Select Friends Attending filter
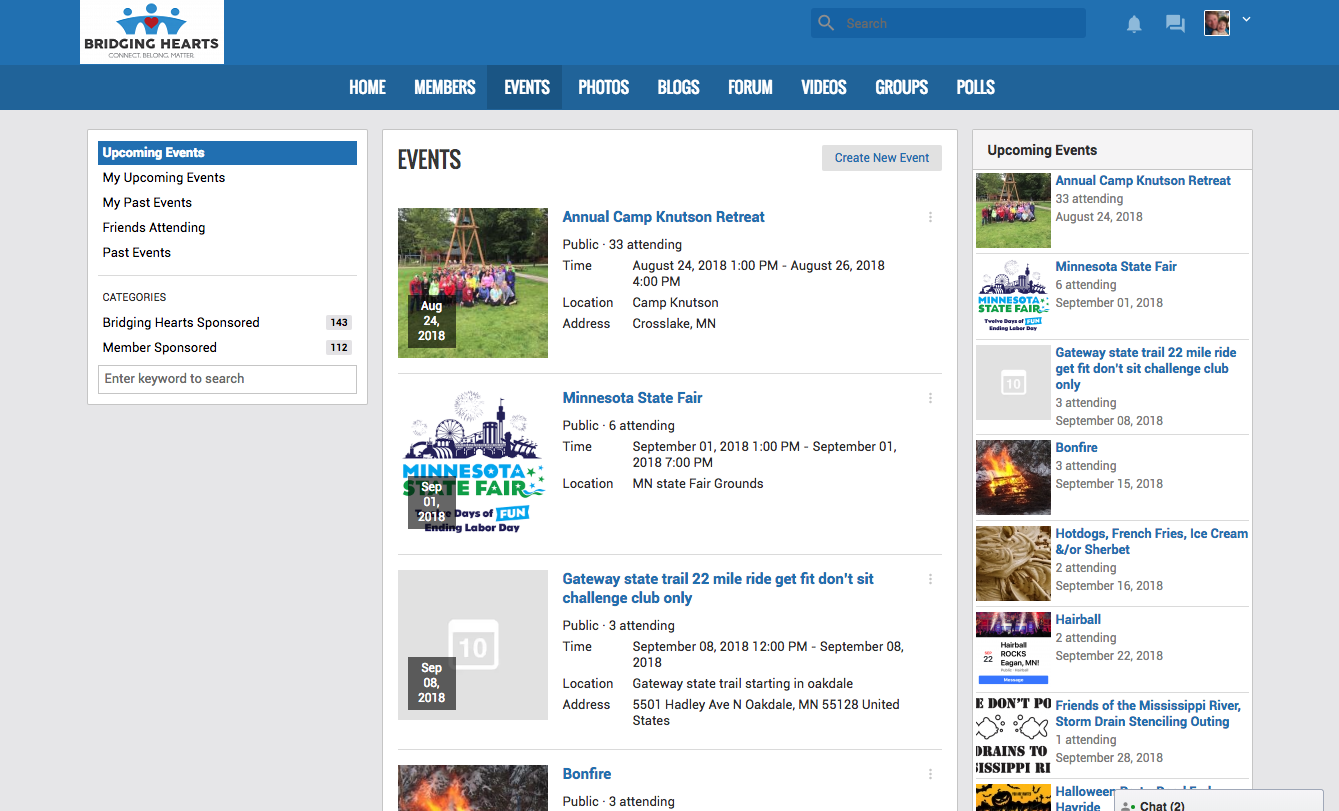The width and height of the screenshot is (1339, 811). (154, 228)
